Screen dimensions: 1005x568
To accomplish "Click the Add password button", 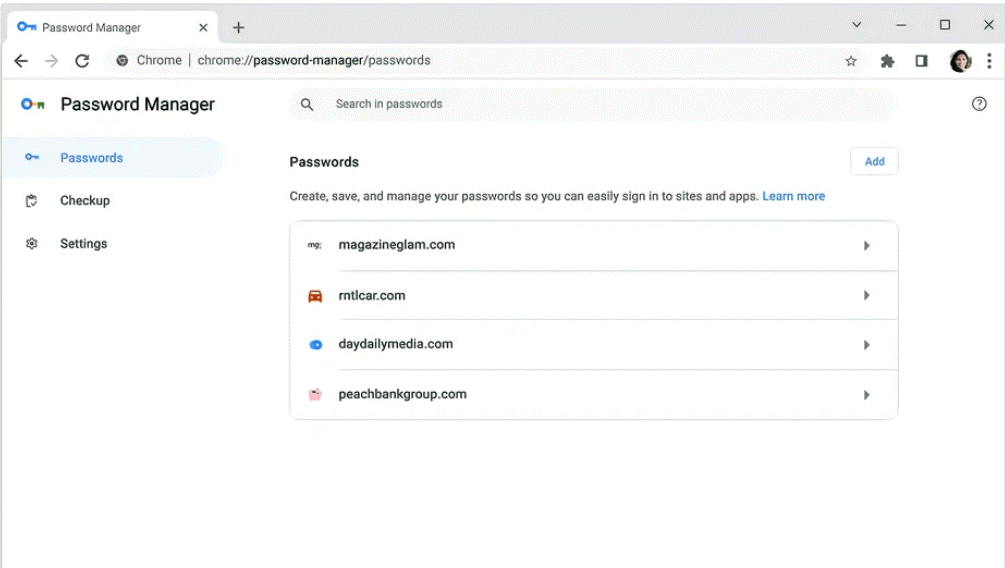I will pyautogui.click(x=874, y=162).
